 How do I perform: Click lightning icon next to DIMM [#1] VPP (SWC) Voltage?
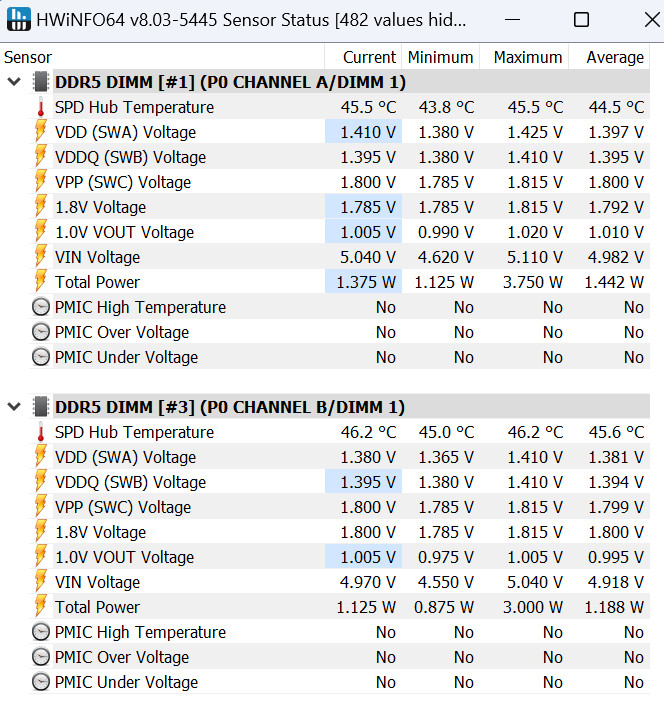pyautogui.click(x=41, y=181)
